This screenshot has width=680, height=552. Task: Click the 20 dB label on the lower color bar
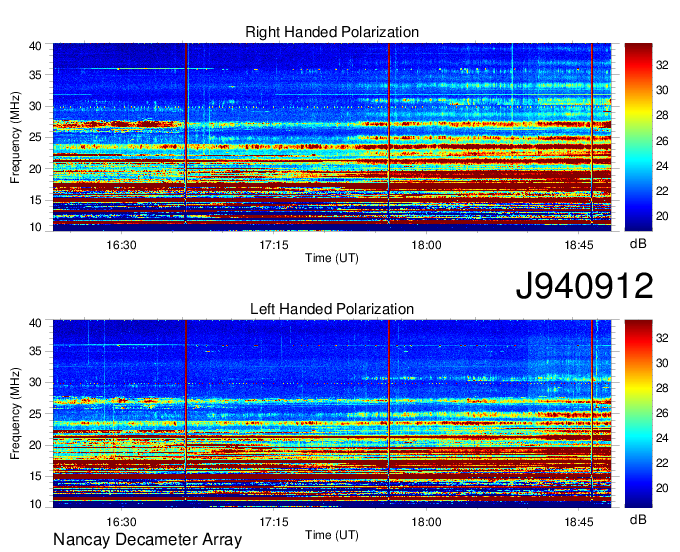pyautogui.click(x=662, y=488)
